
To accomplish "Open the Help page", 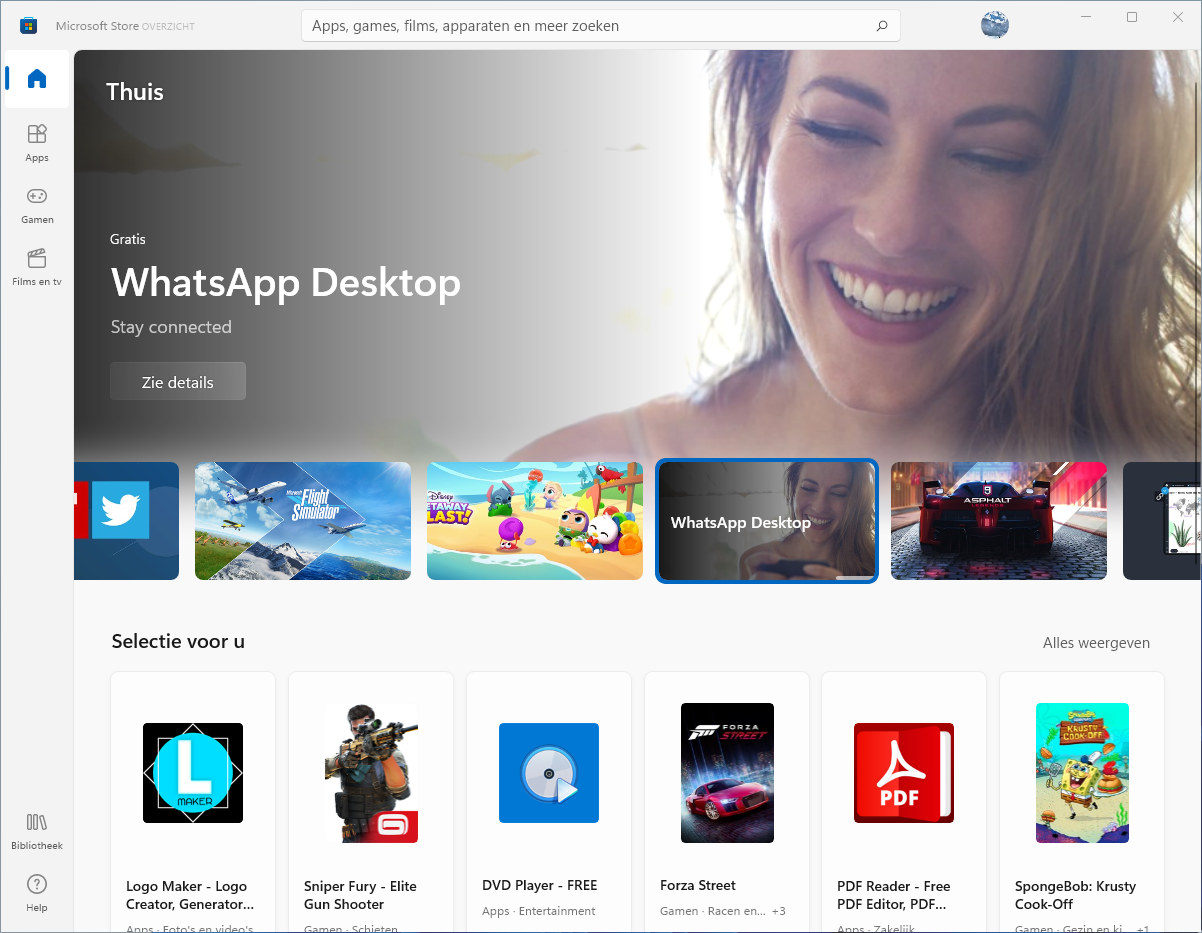I will [37, 893].
